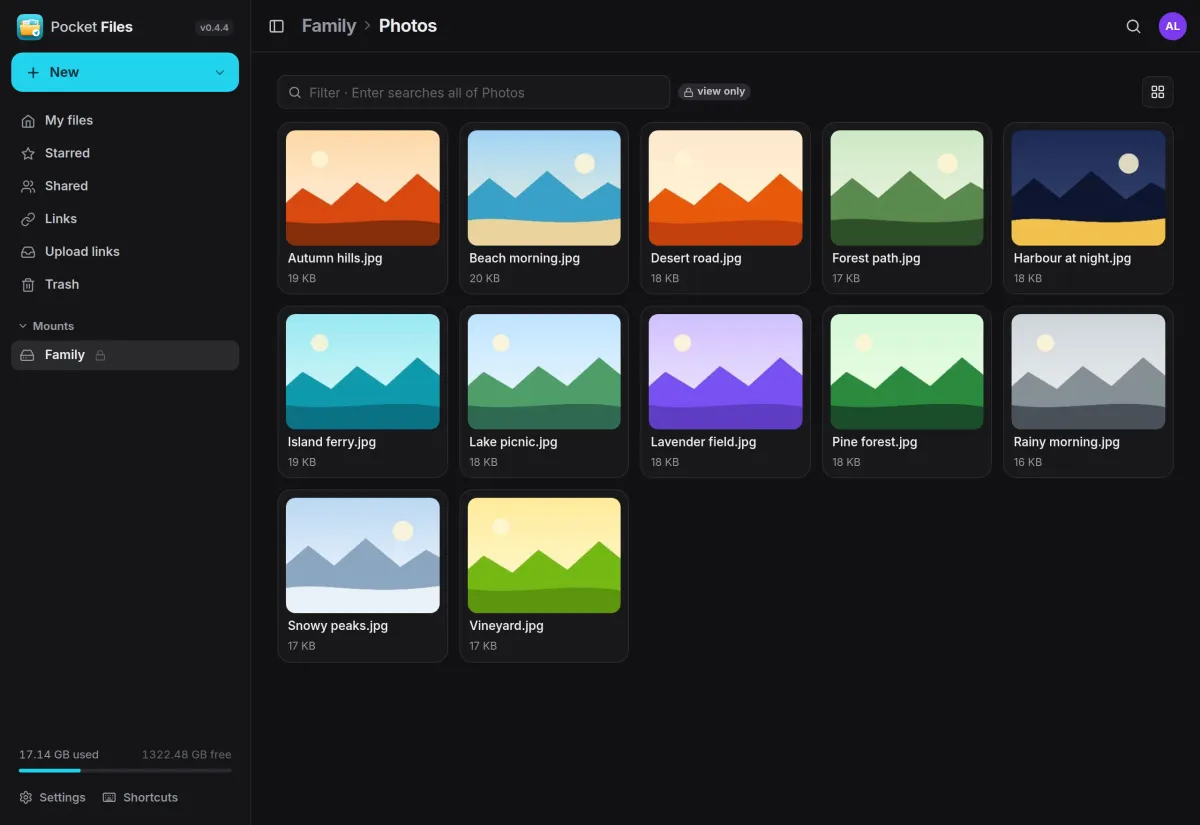Click 1322.48 GB free text
Screen dimensions: 1200x825
186,754
